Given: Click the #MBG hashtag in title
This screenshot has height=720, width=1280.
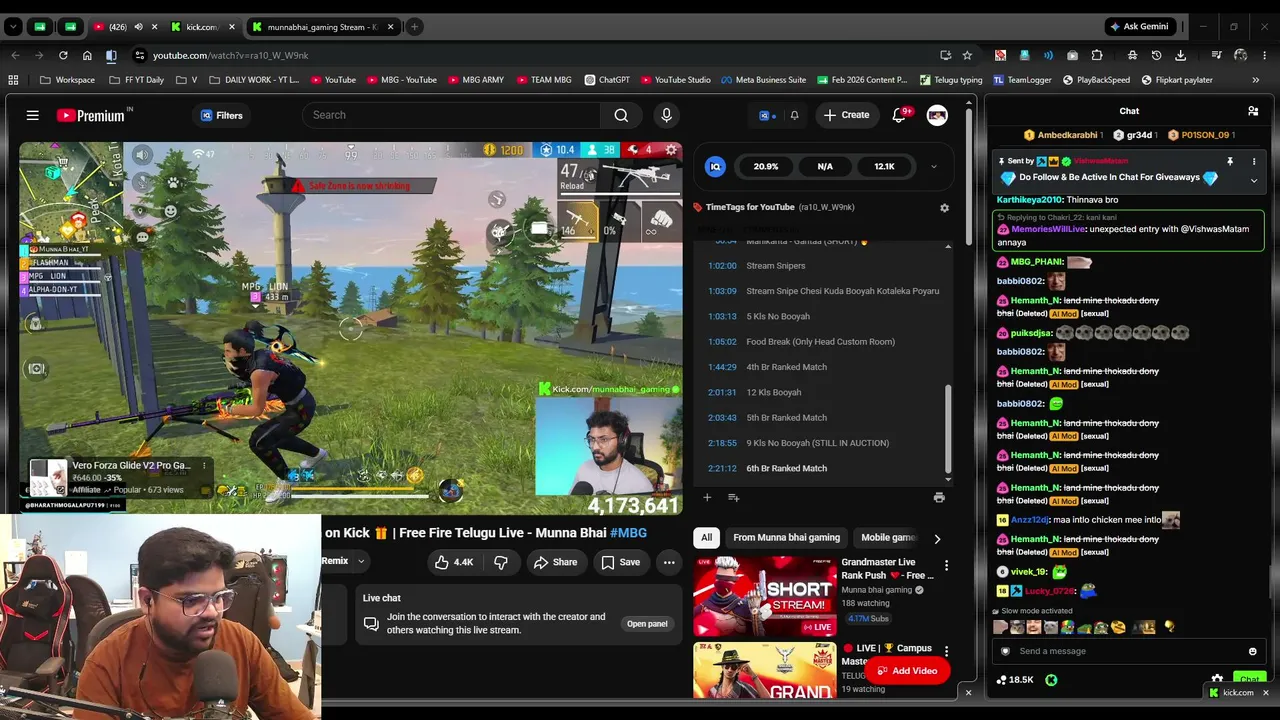Looking at the screenshot, I should (628, 533).
